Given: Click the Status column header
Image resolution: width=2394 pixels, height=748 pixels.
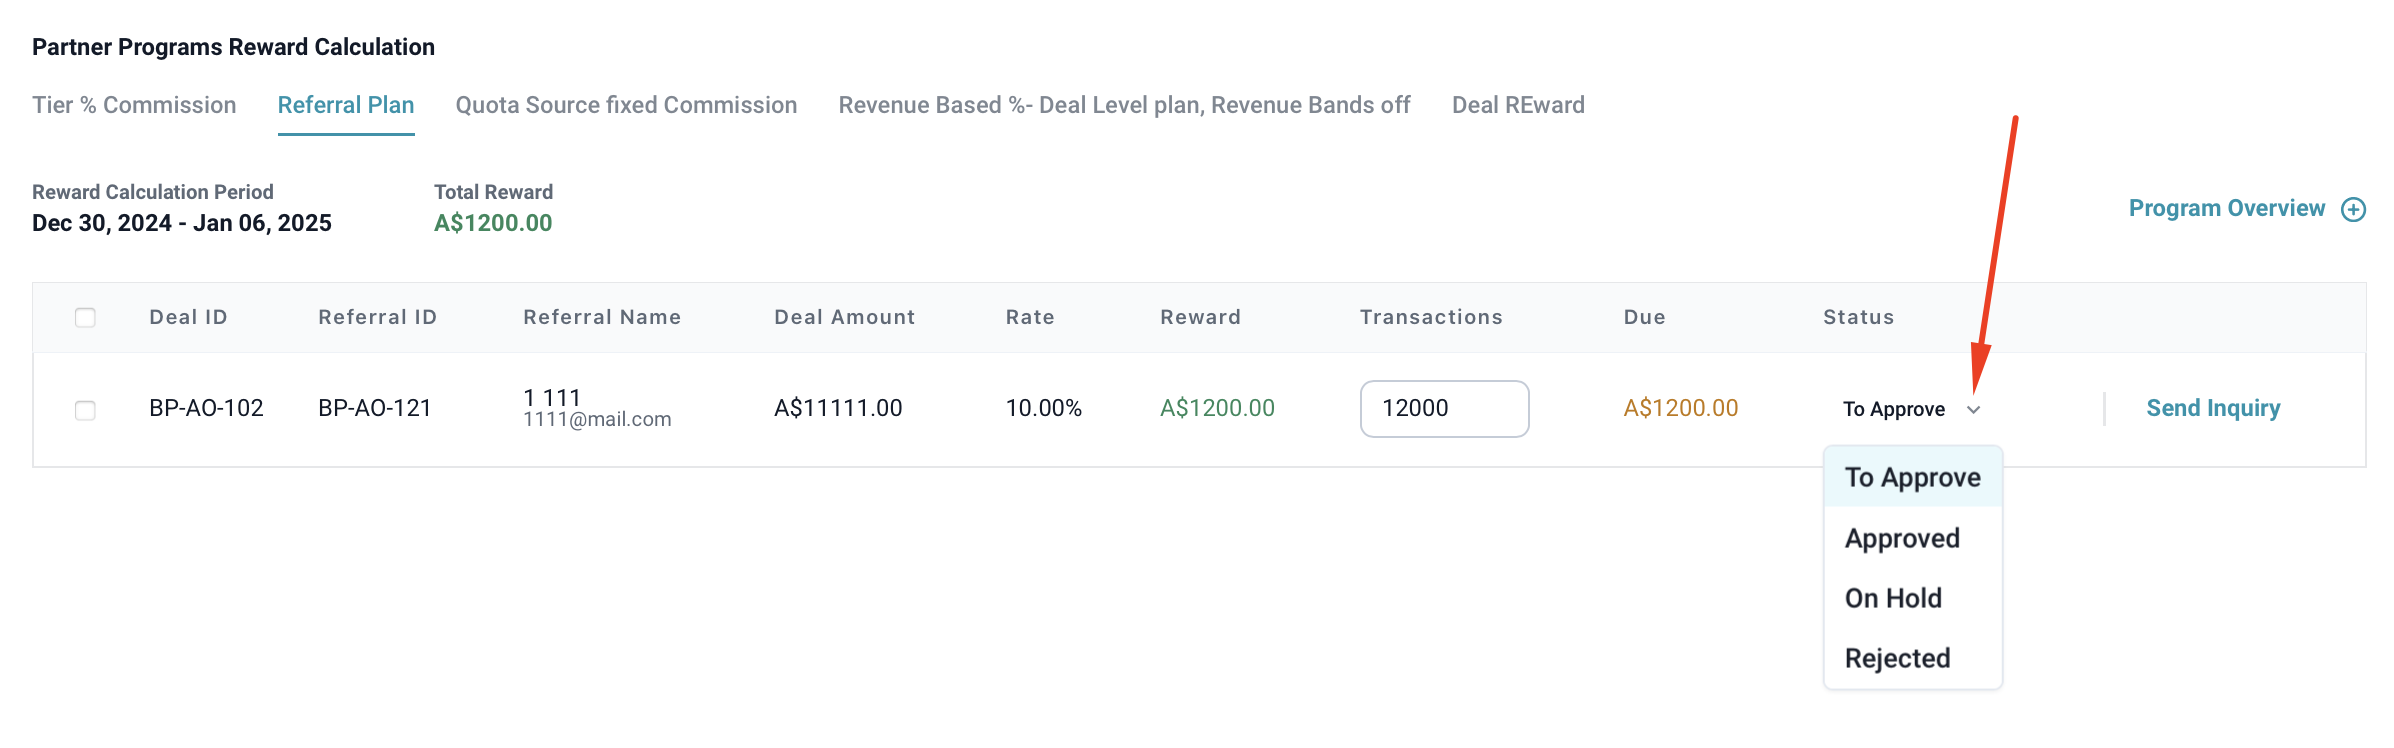Looking at the screenshot, I should [x=1858, y=317].
